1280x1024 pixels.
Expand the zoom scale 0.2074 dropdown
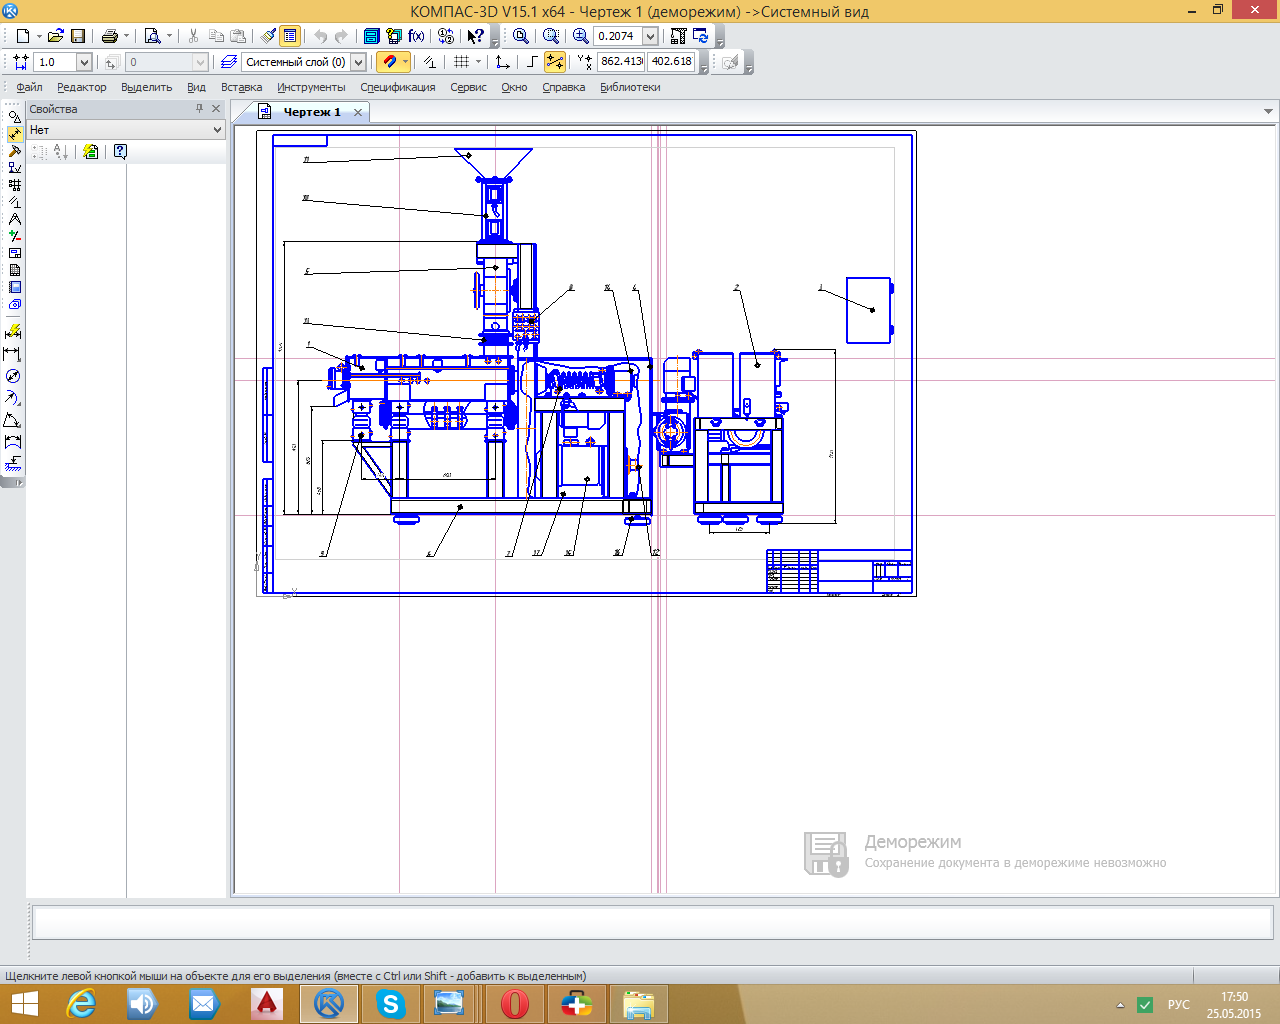click(x=650, y=36)
